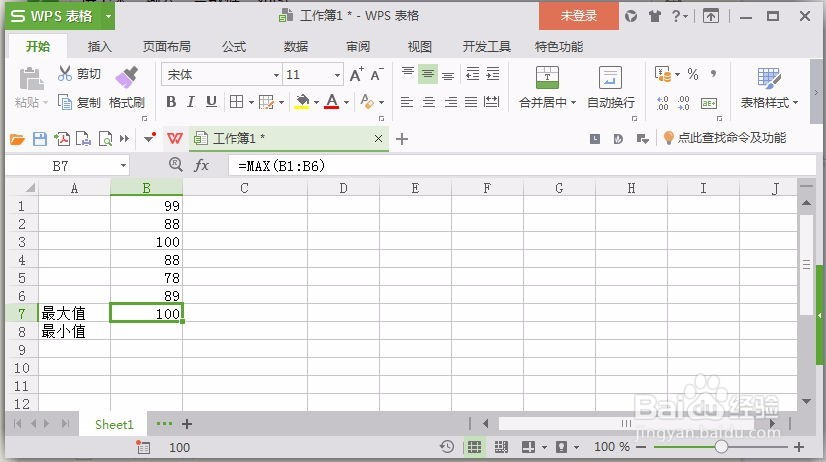Apply the red font color

331,101
